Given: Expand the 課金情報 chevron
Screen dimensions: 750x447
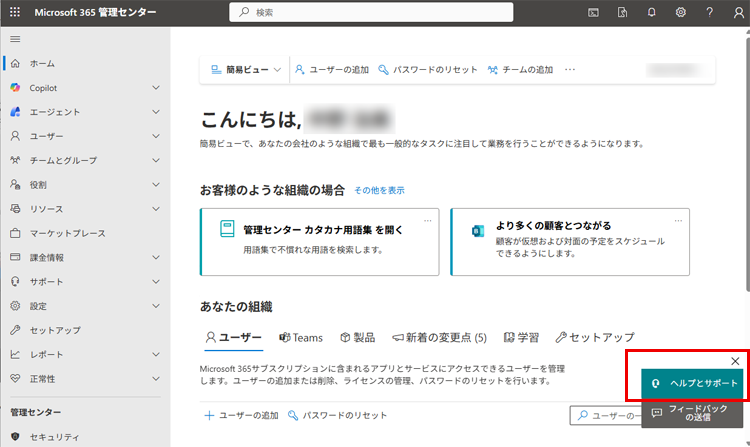Looking at the screenshot, I should click(x=156, y=257).
